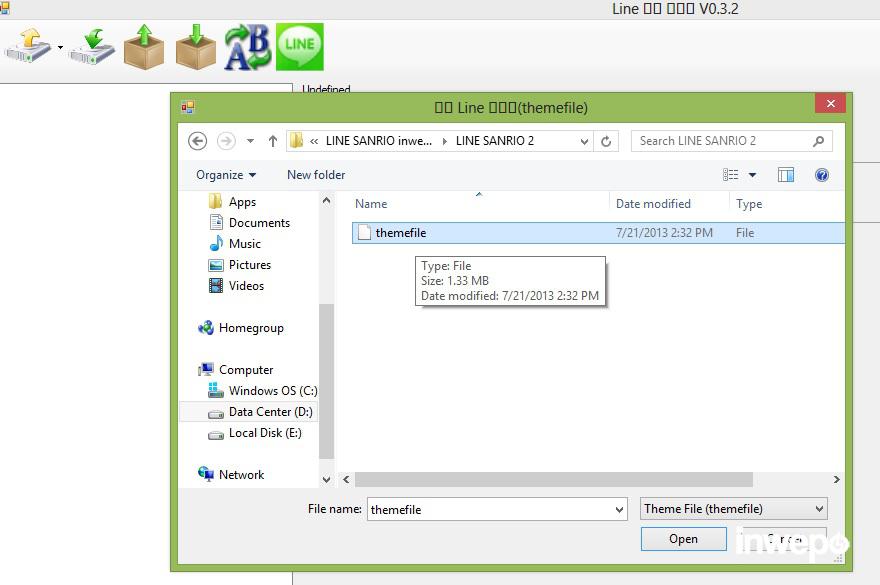880x585 pixels.
Task: Open Local Disk (E:) drive
Action: (265, 433)
